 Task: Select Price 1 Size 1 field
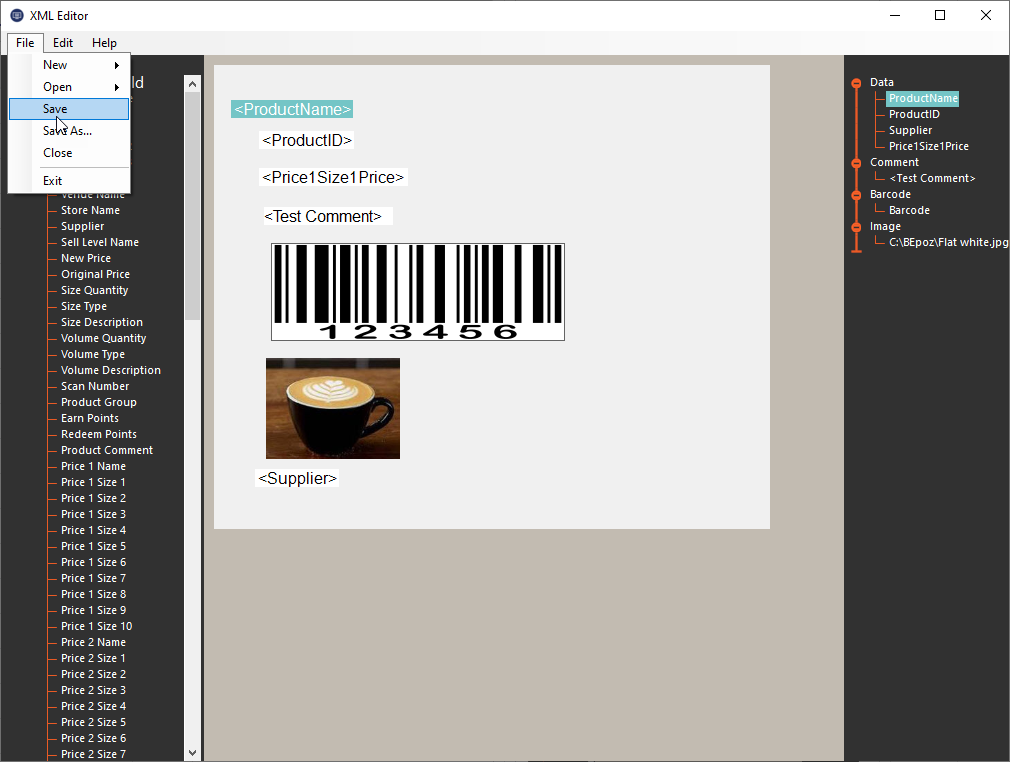point(93,482)
